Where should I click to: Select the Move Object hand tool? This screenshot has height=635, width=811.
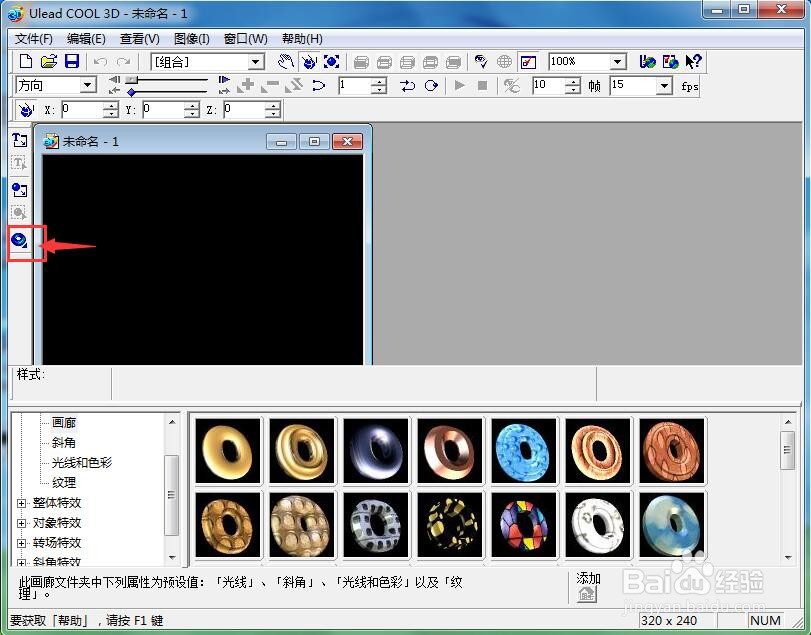[286, 62]
